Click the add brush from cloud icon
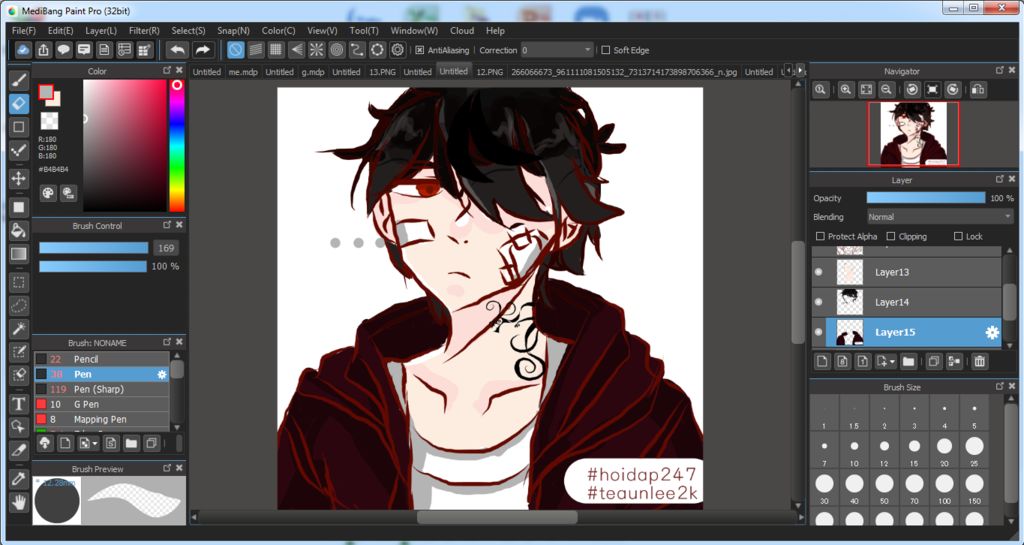 (44, 444)
